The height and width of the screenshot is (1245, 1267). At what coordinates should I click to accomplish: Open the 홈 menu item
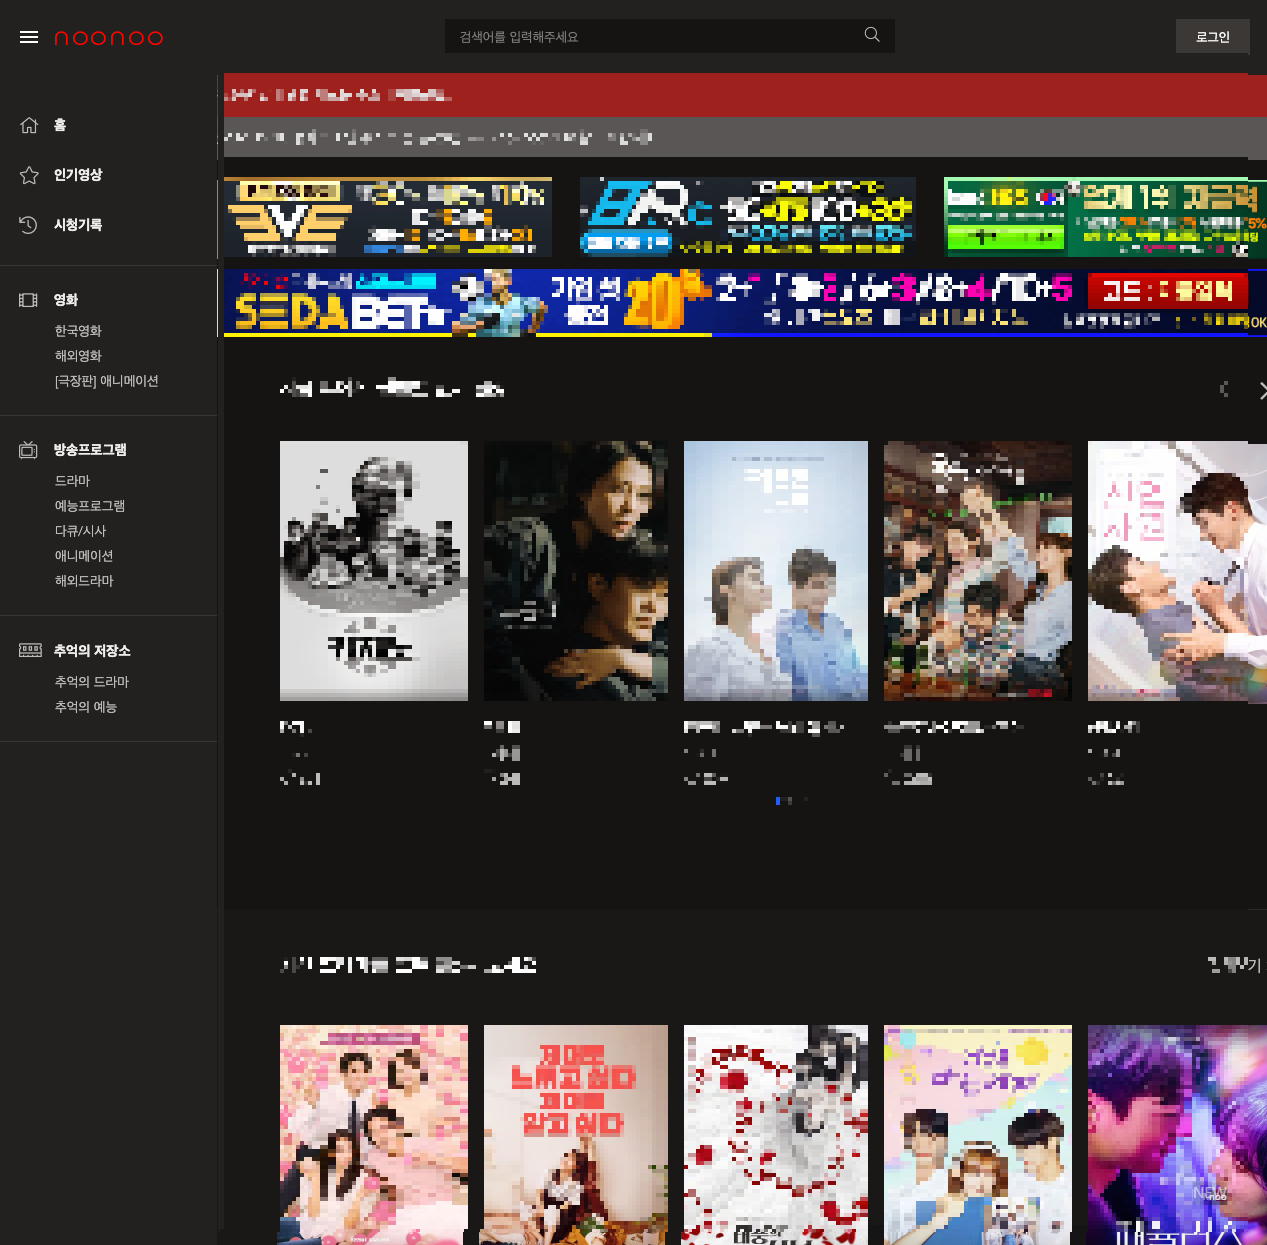[60, 125]
